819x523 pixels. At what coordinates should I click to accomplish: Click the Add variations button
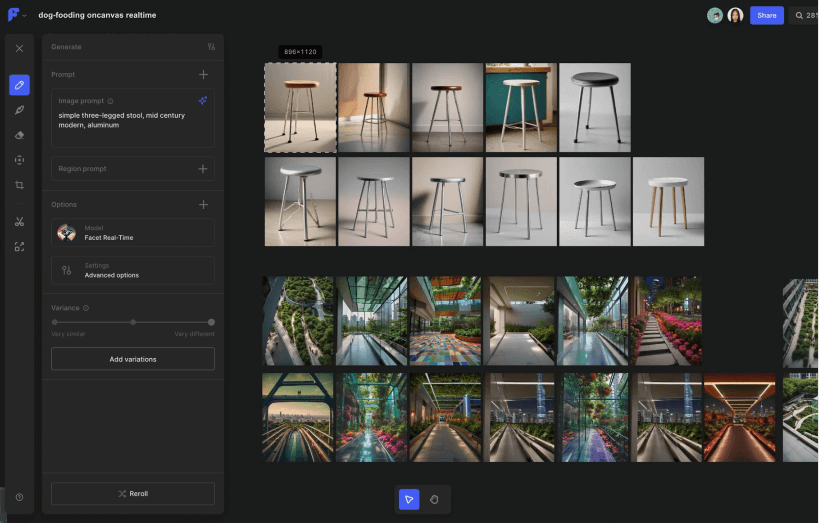[132, 359]
